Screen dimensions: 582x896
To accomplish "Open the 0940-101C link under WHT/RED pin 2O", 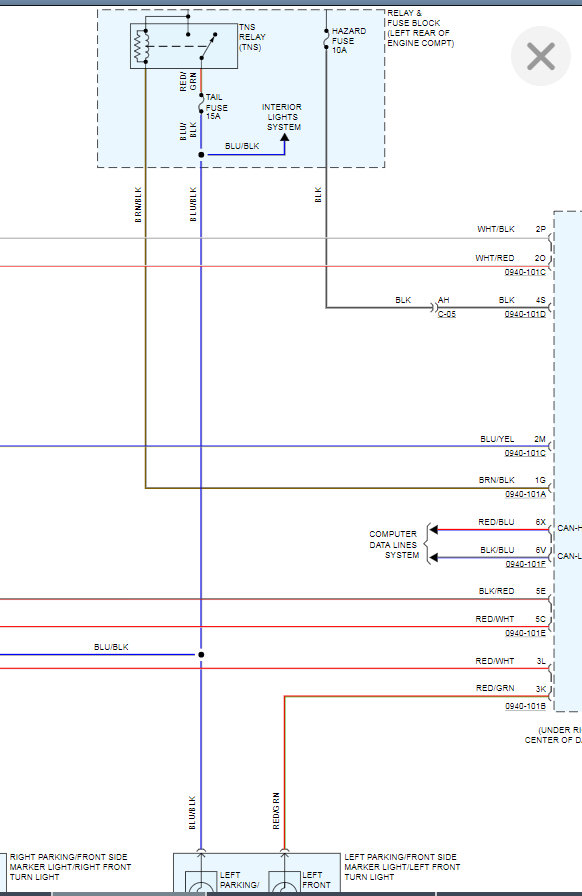I will (525, 272).
